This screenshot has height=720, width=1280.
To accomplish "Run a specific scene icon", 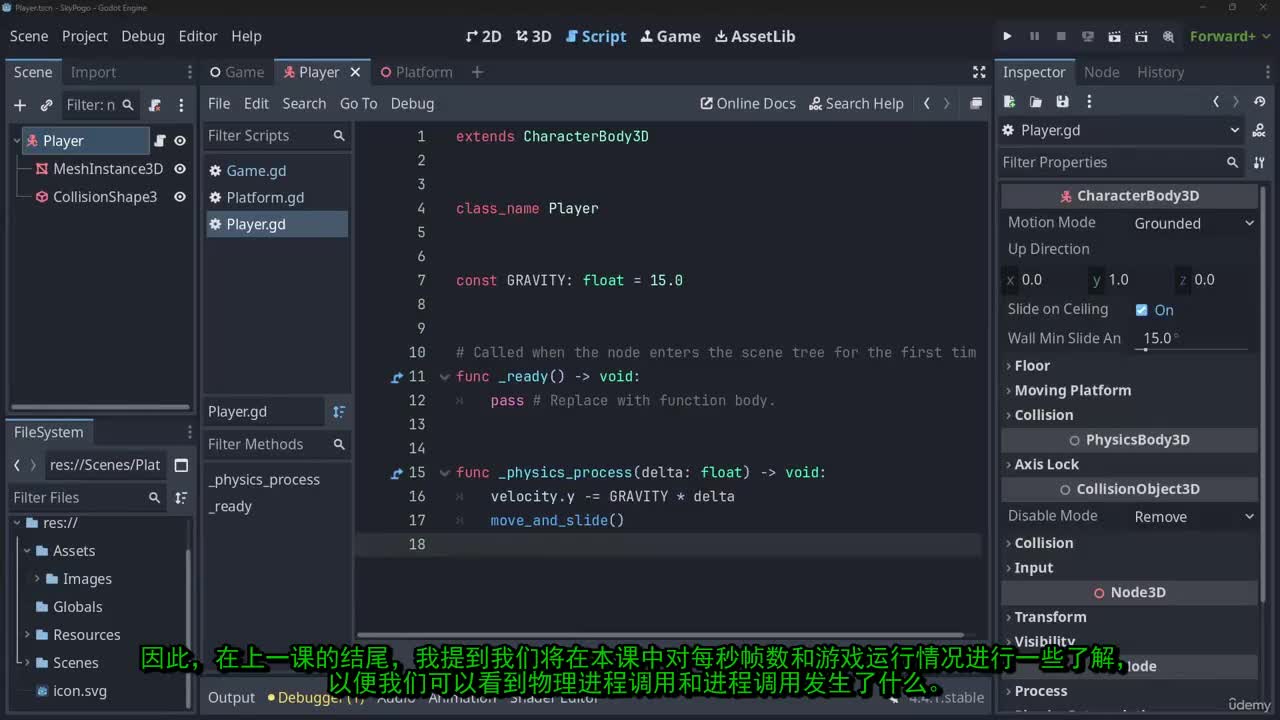I will (1142, 36).
